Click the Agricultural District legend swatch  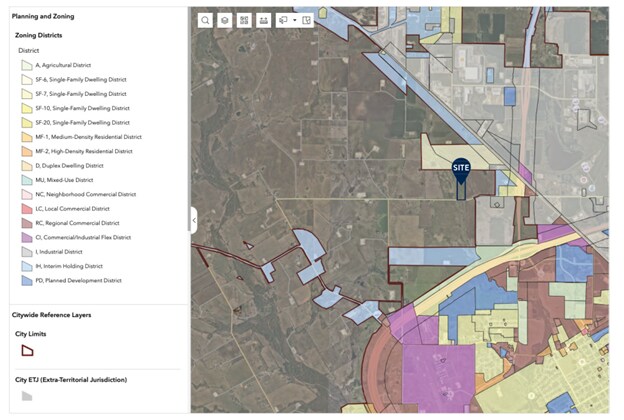click(x=27, y=64)
